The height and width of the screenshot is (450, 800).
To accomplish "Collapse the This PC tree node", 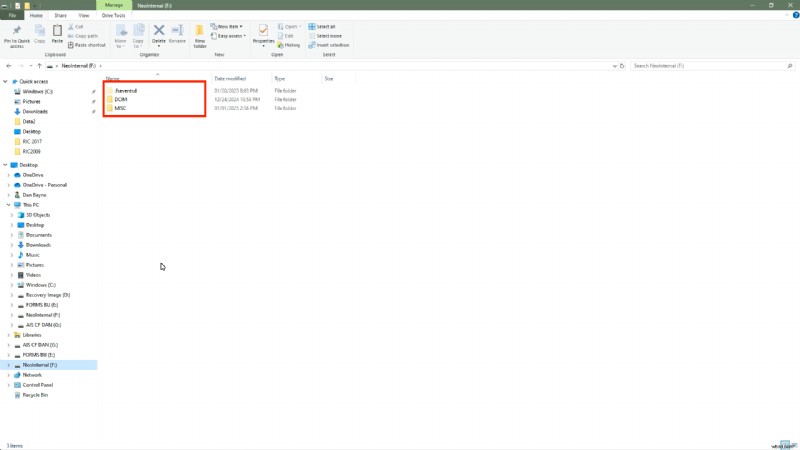I will (9, 204).
